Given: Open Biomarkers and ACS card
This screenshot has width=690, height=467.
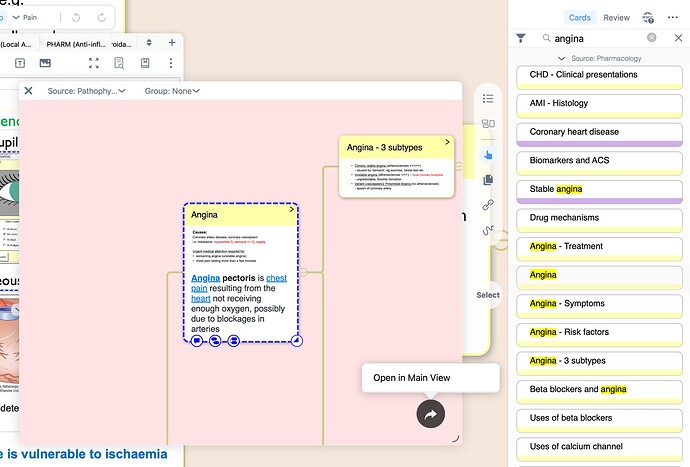Looking at the screenshot, I should point(599,163).
